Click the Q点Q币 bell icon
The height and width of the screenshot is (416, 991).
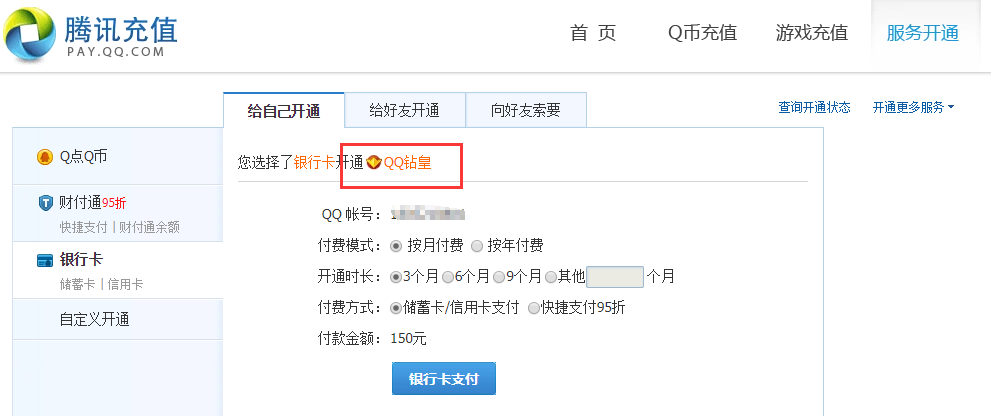pos(44,157)
